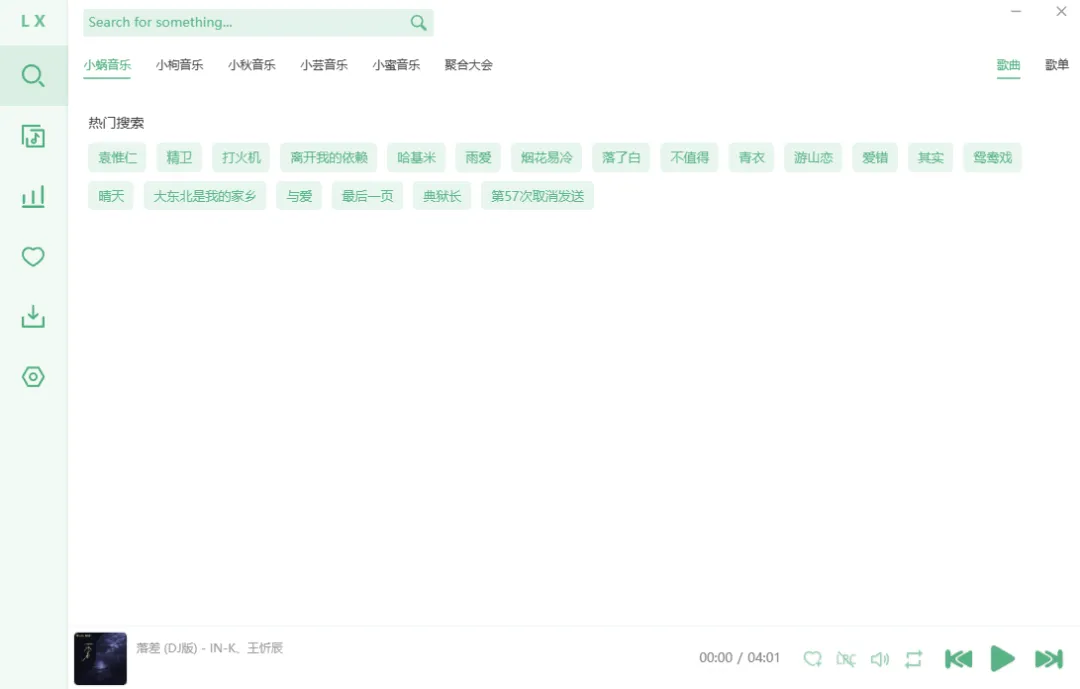Play the current song
The image size is (1080, 689).
click(1002, 659)
